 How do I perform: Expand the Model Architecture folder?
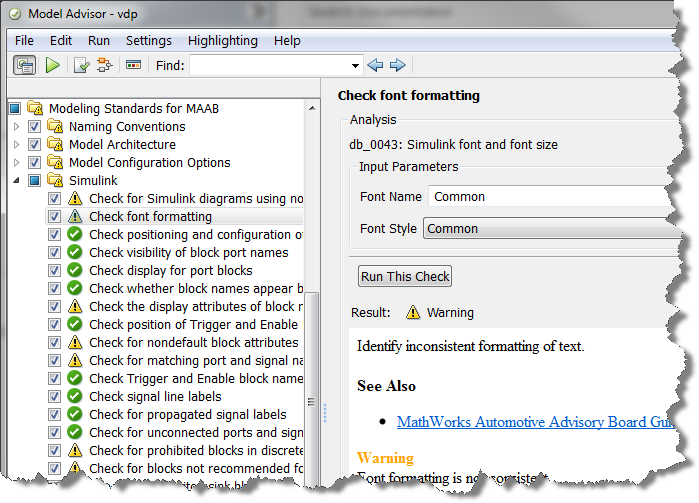pyautogui.click(x=16, y=145)
